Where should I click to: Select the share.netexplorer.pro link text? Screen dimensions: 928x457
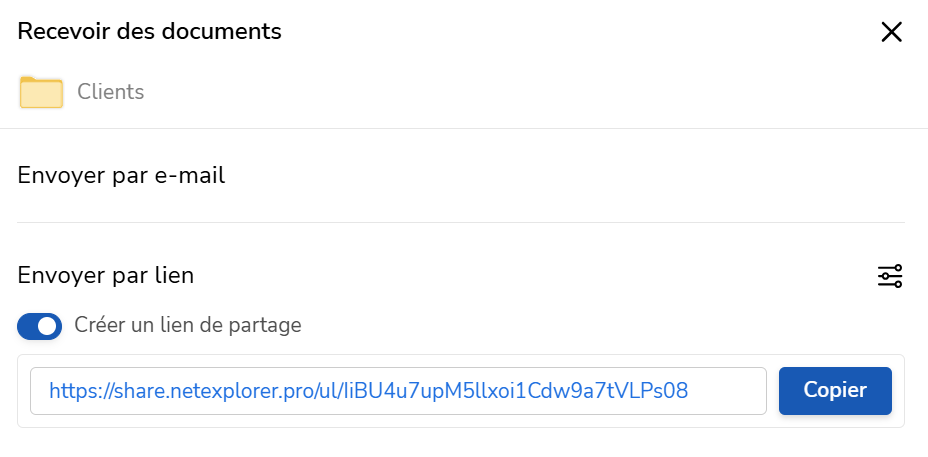368,391
